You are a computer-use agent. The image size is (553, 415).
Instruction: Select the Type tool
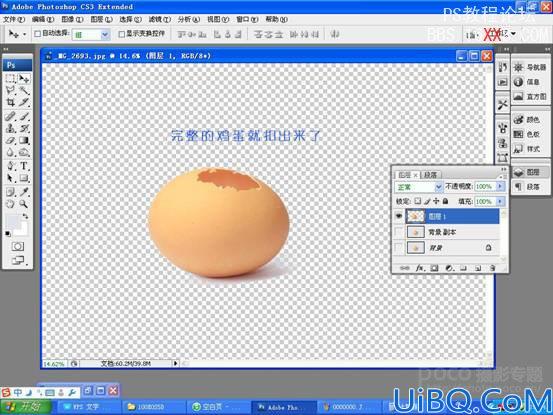(x=24, y=166)
